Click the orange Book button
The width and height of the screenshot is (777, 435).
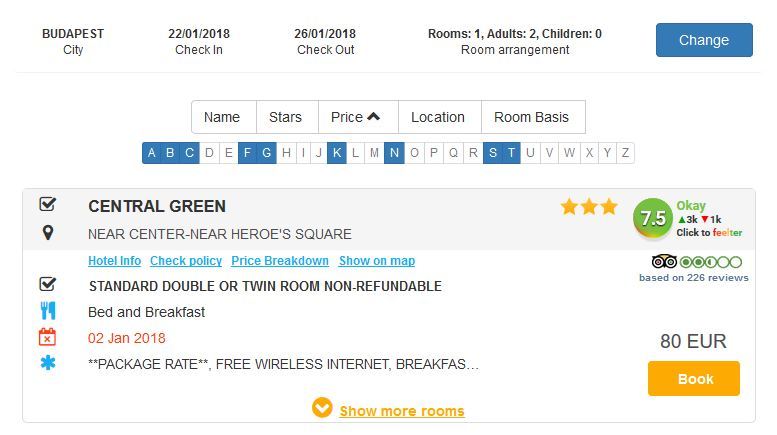(694, 379)
